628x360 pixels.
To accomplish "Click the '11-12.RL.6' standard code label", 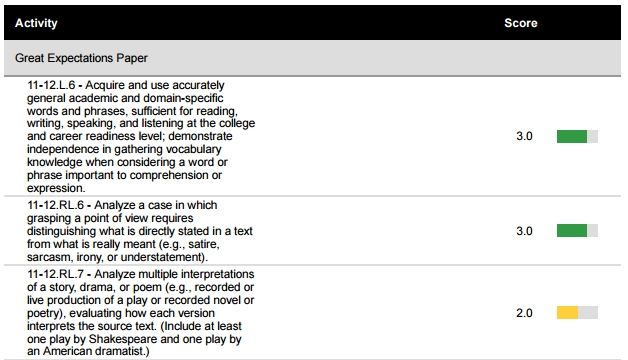I will (x=55, y=205).
